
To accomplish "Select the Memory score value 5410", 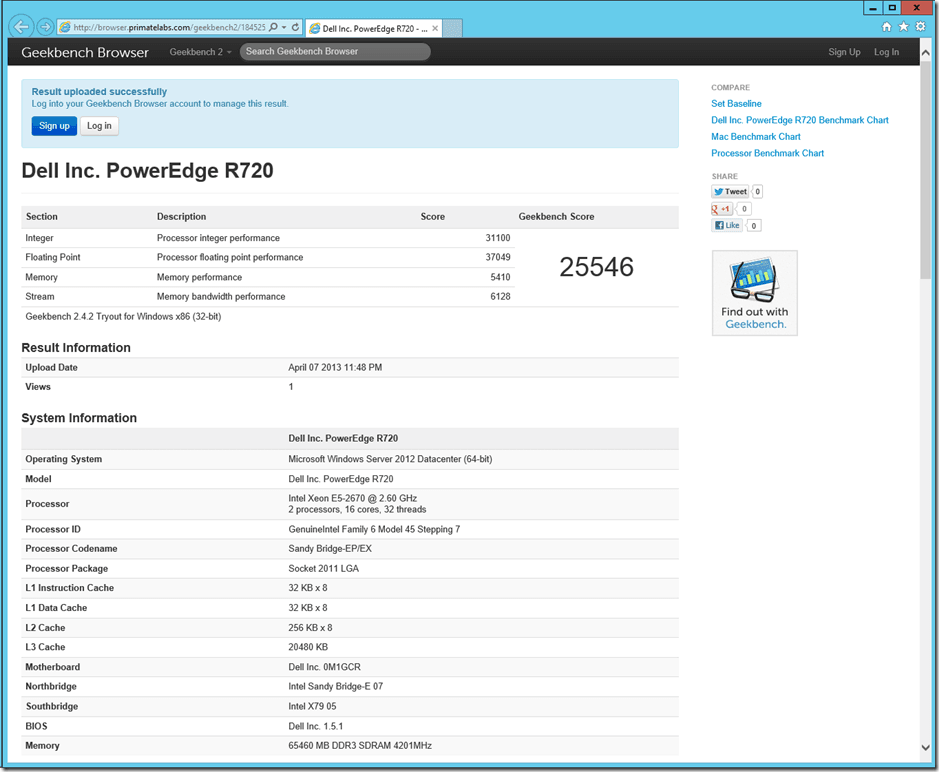I will [x=500, y=277].
